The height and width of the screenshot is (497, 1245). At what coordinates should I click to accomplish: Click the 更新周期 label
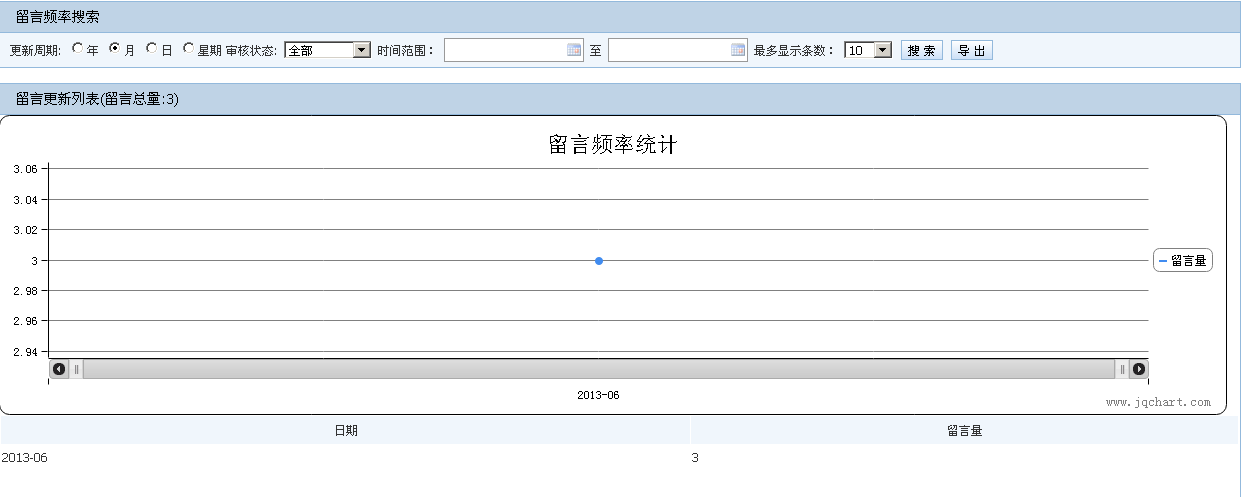(x=36, y=50)
